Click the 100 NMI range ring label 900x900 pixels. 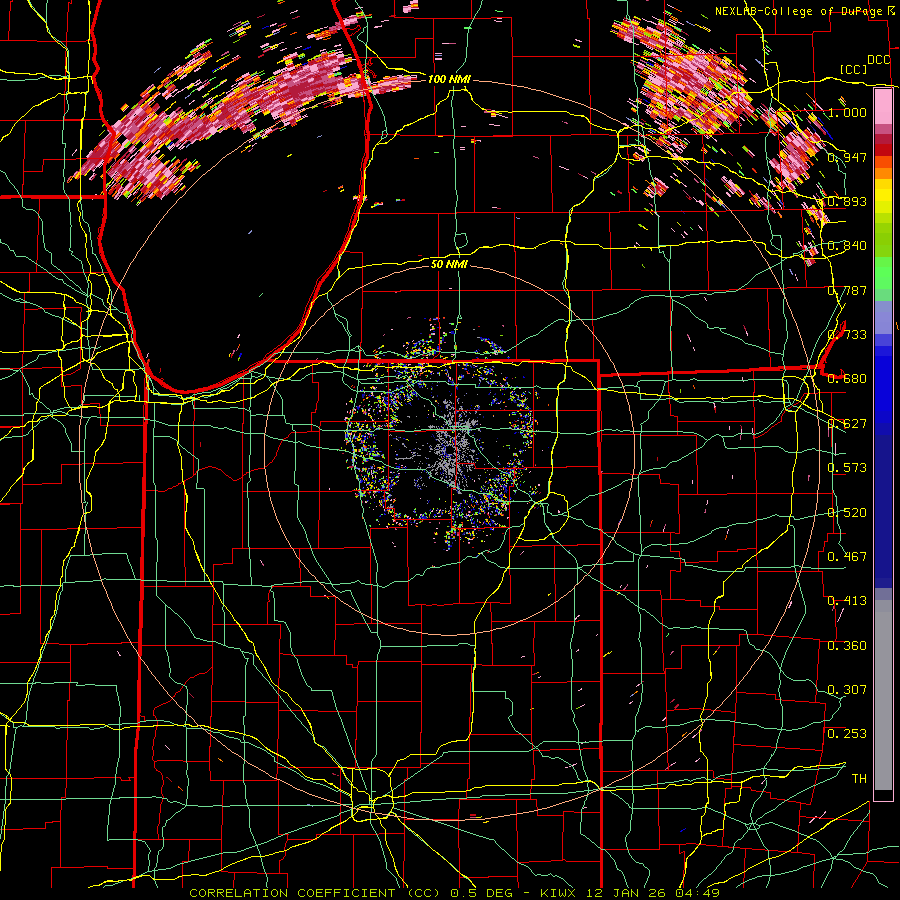(449, 79)
